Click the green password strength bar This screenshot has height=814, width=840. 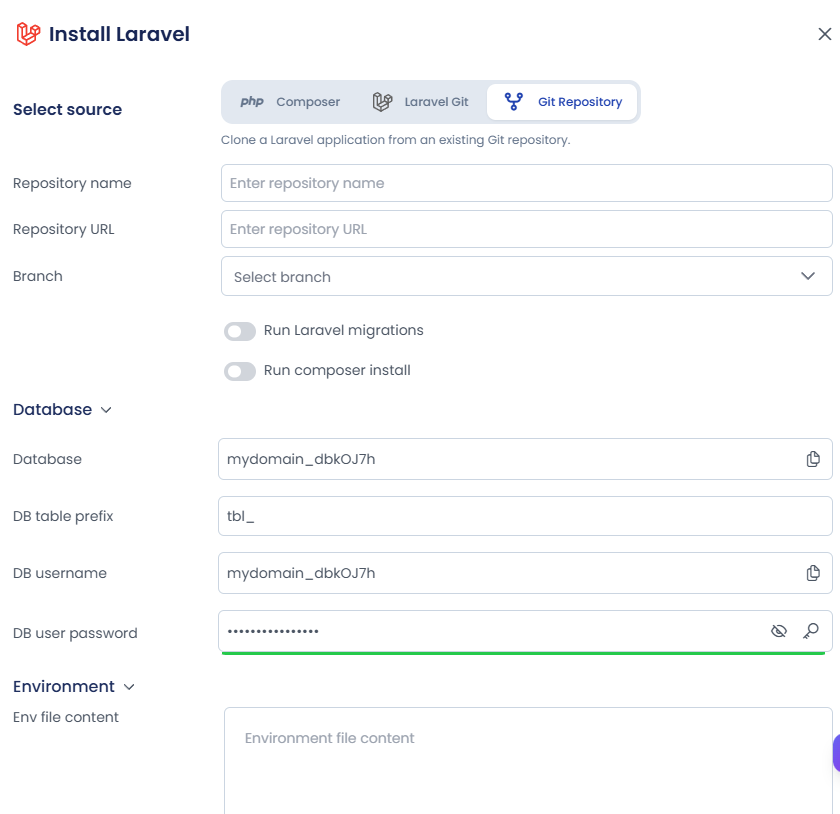pyautogui.click(x=523, y=653)
